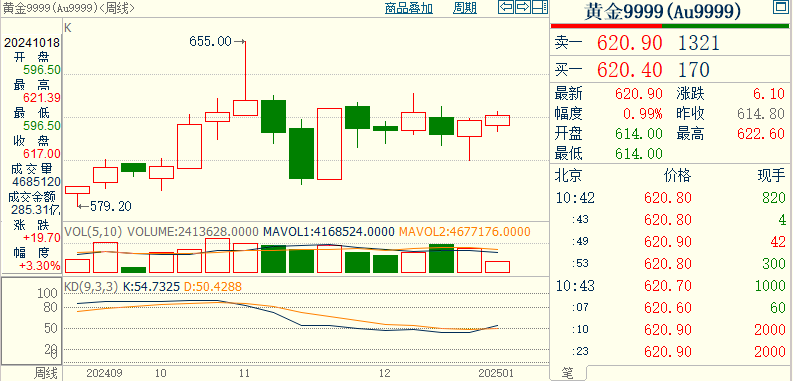This screenshot has width=793, height=381.
Task: Click the right arrow navigation icon
Action: pyautogui.click(x=523, y=7)
